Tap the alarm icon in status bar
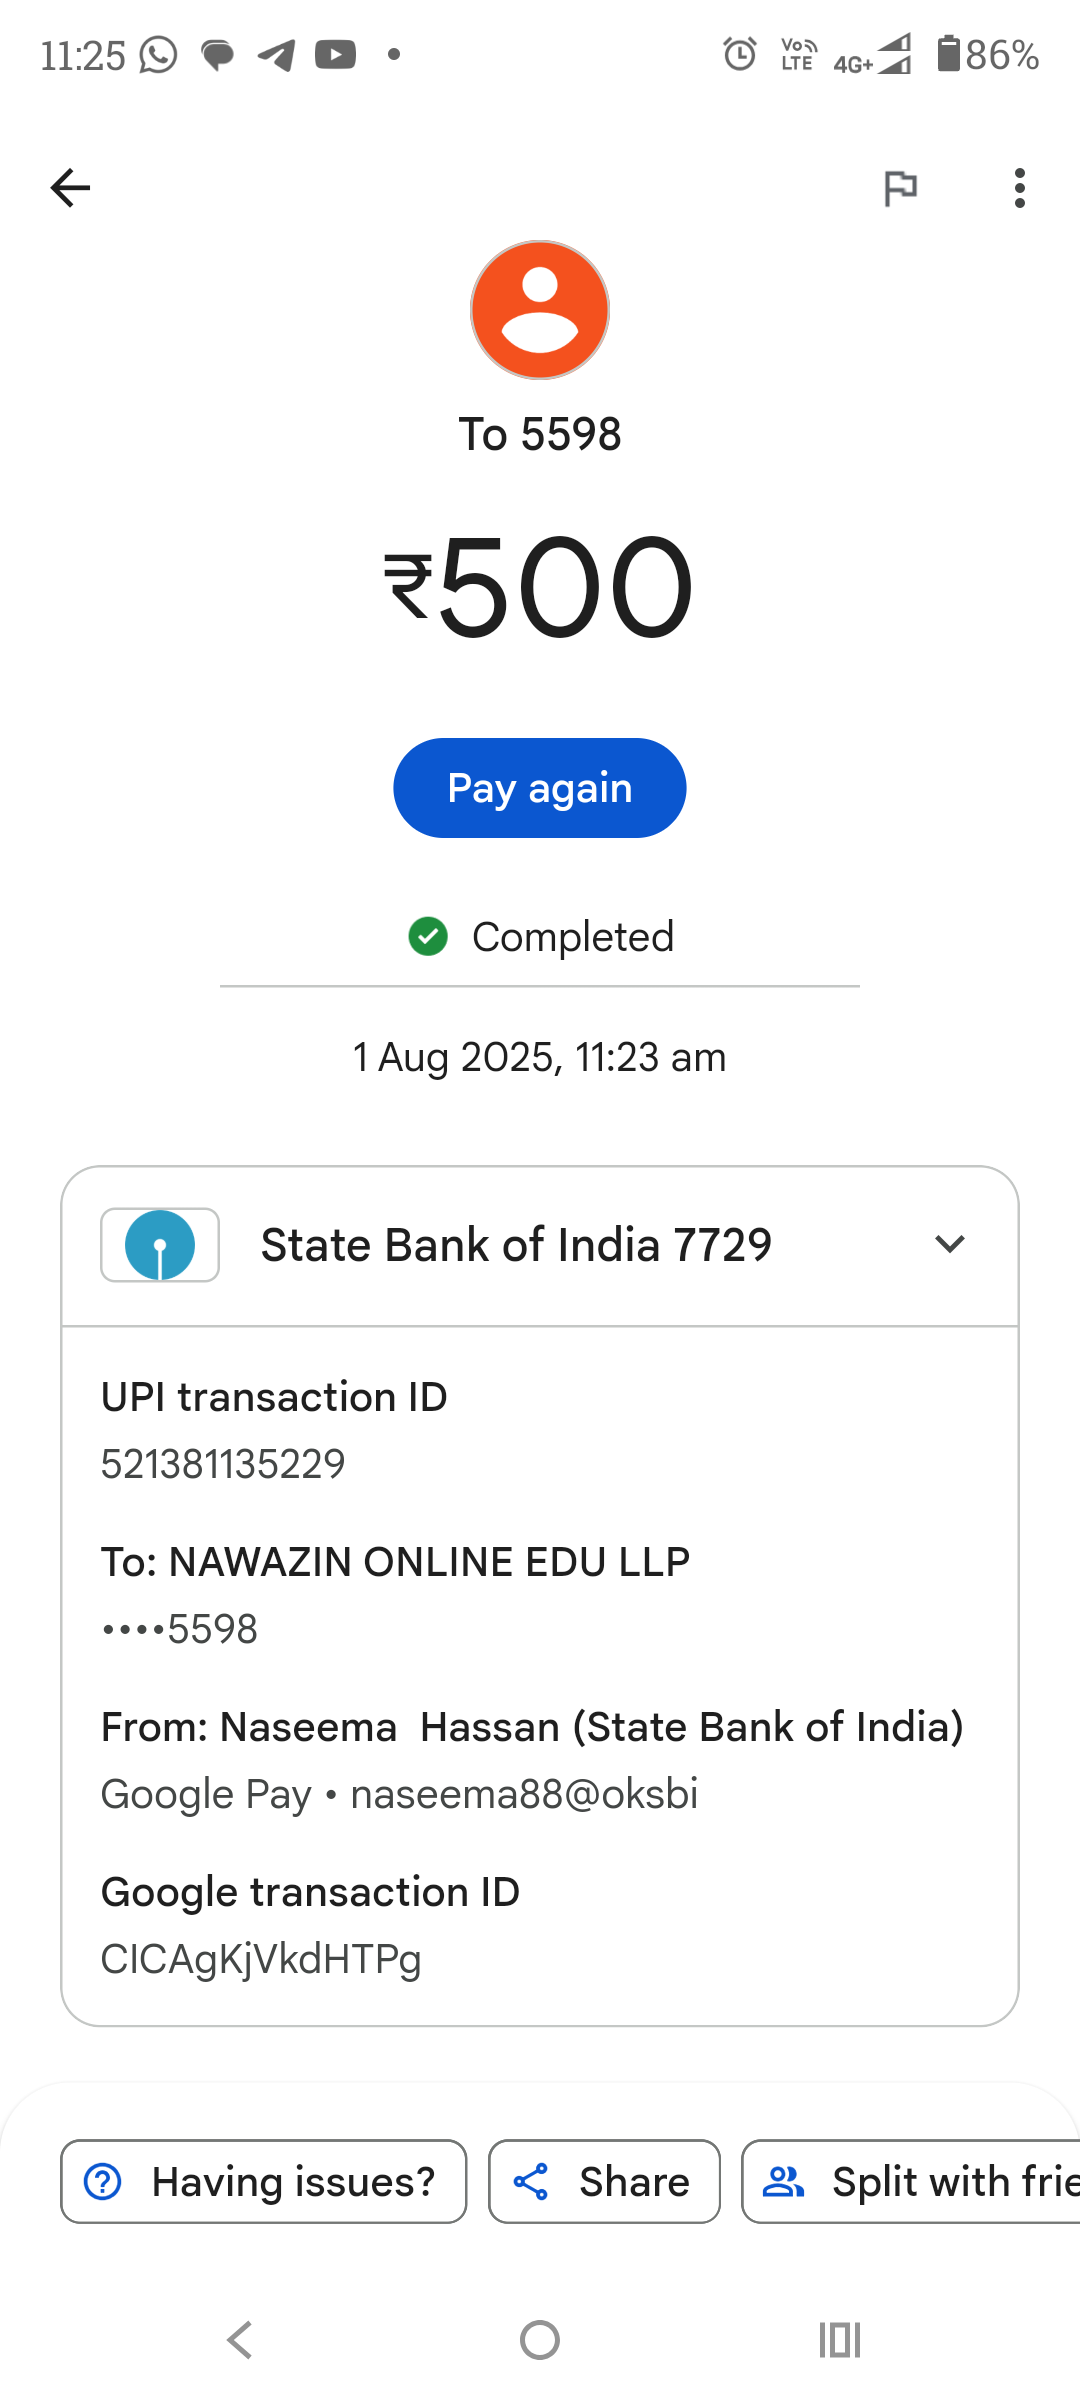1080x2400 pixels. point(740,54)
